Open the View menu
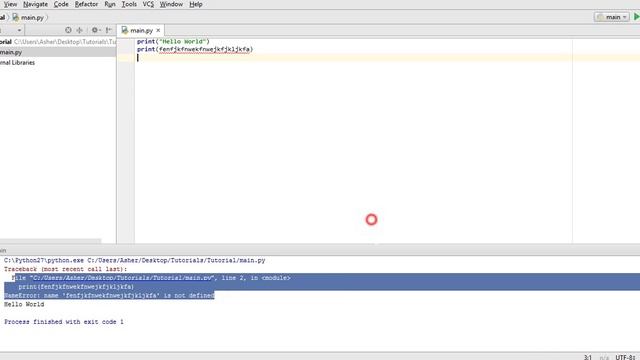 10,4
